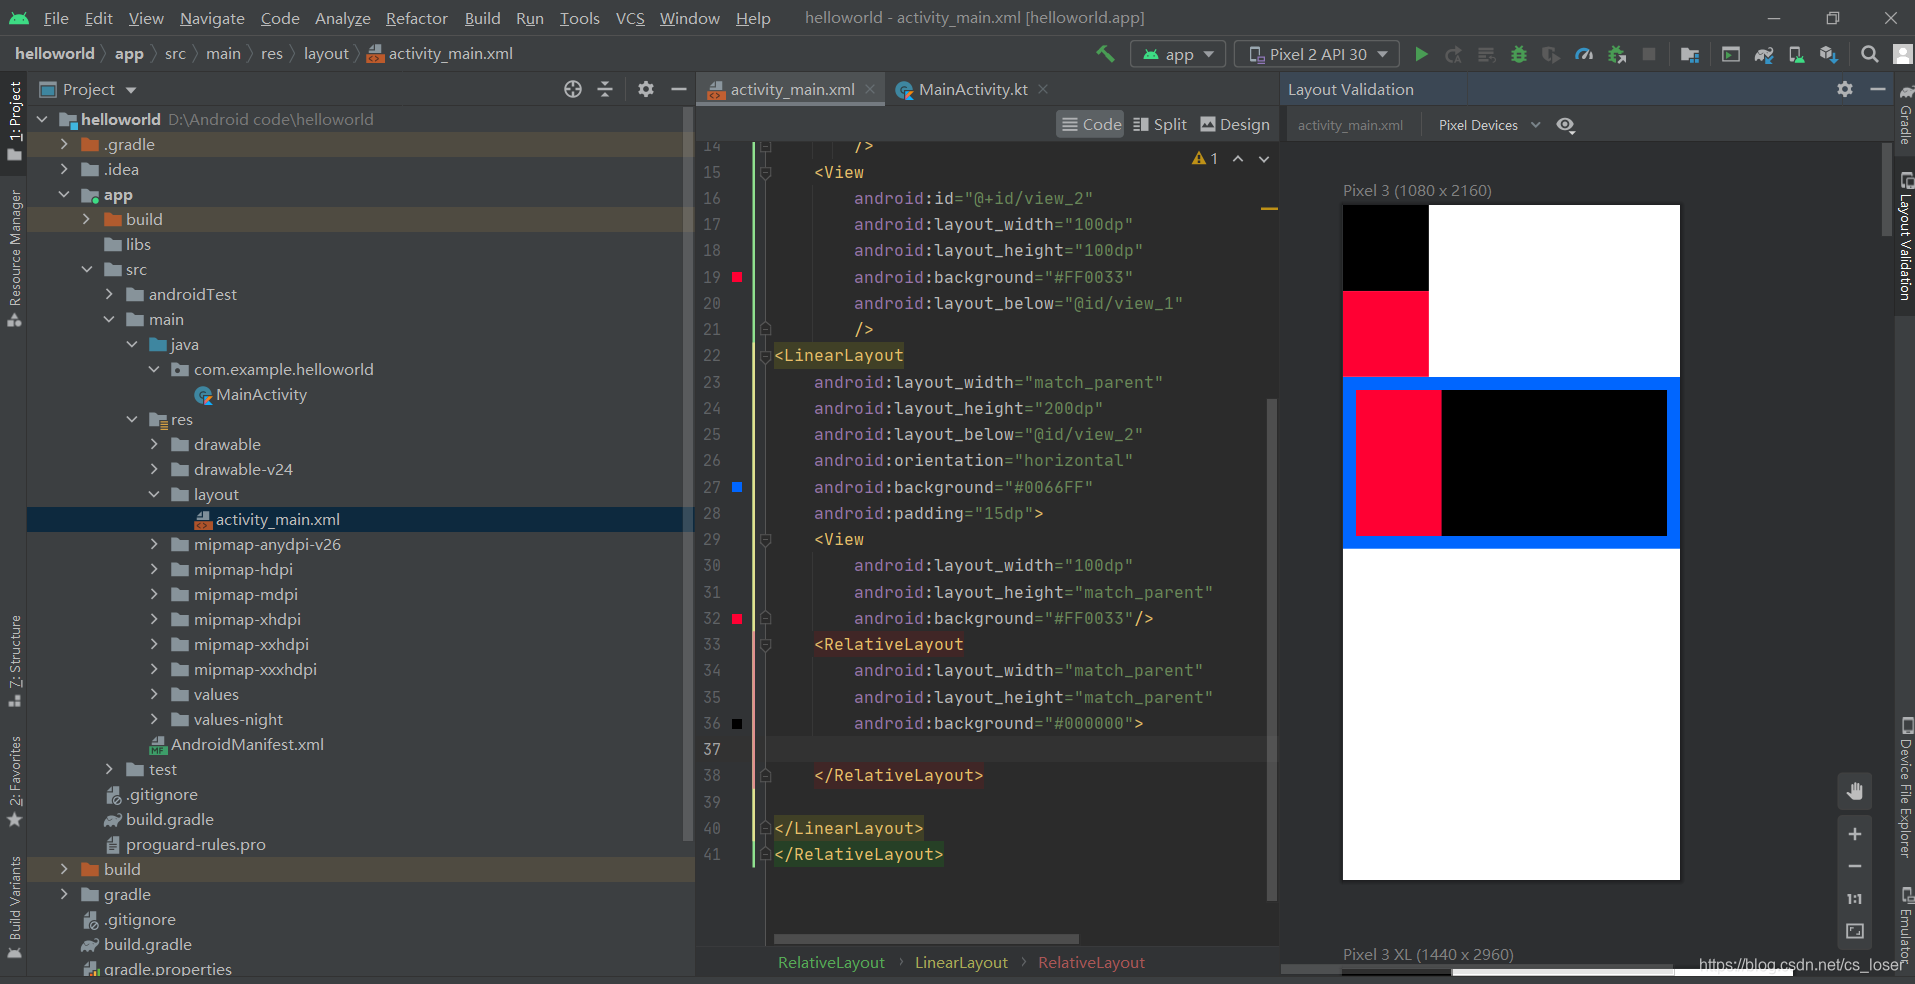
Task: Open the Project view selector dropdown
Action: click(x=88, y=89)
